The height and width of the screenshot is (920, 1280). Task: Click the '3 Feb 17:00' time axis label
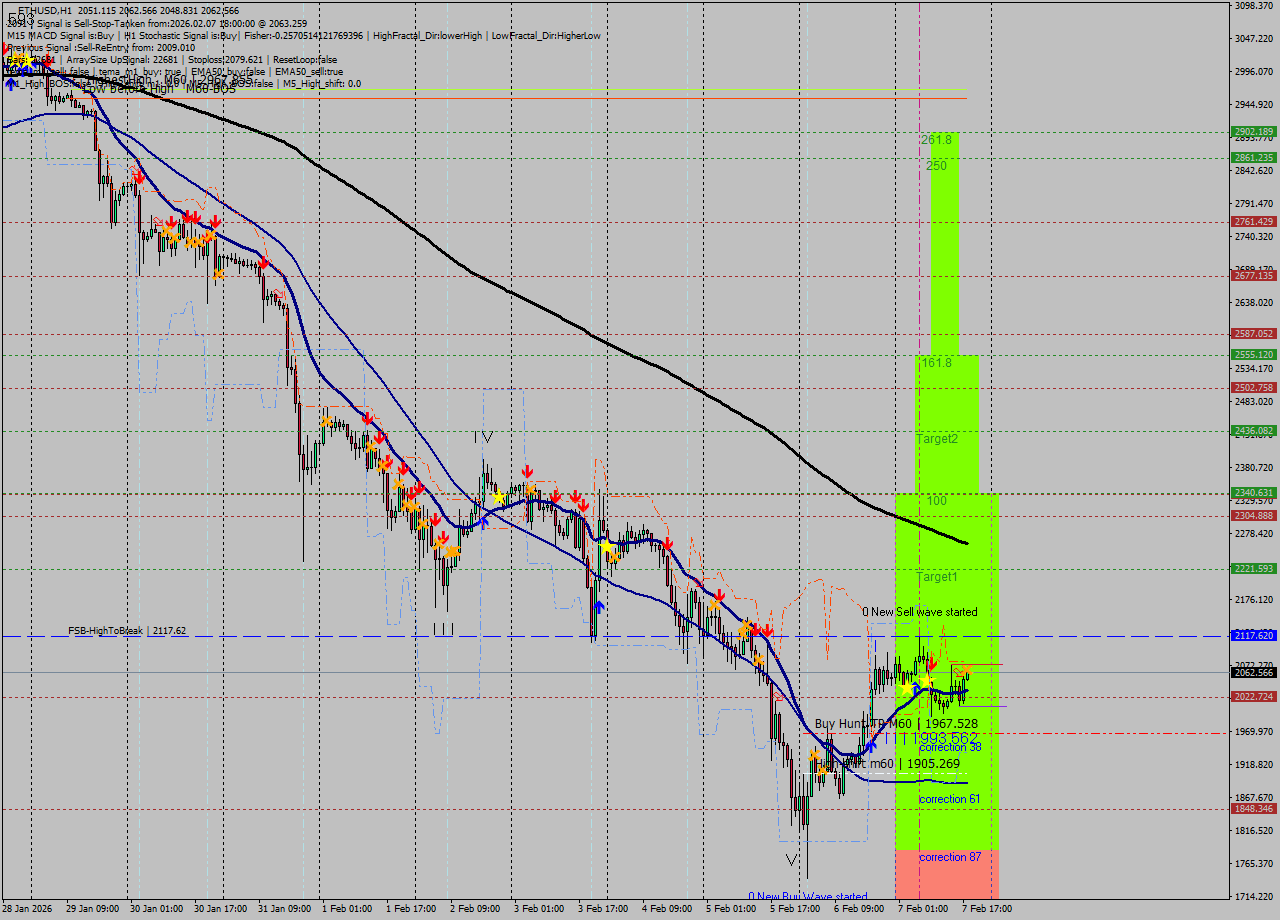click(x=603, y=909)
